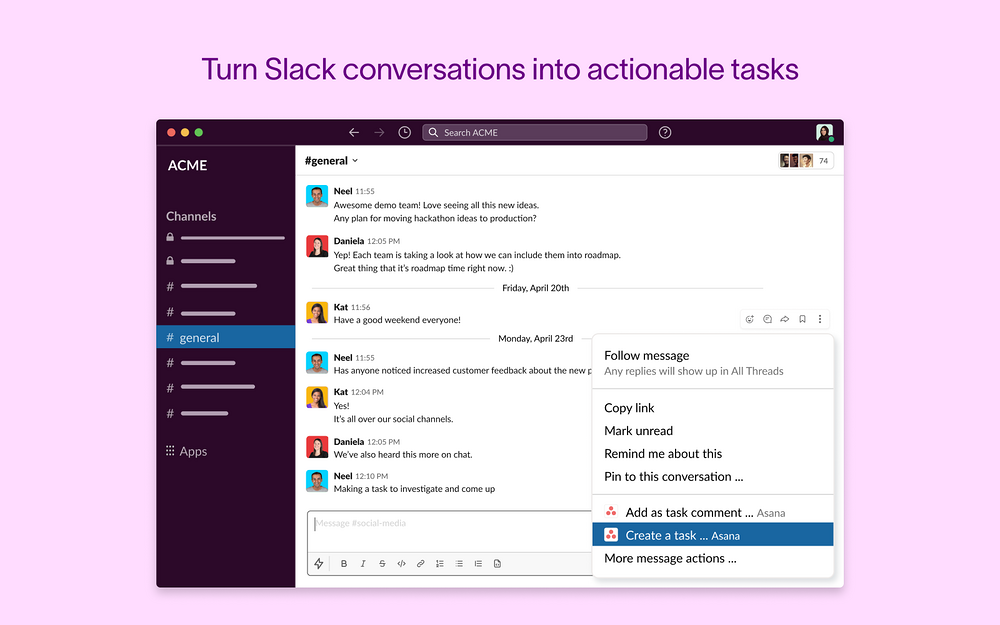Screen dimensions: 1000x625
Task: Go back with the left arrow
Action: [x=354, y=132]
